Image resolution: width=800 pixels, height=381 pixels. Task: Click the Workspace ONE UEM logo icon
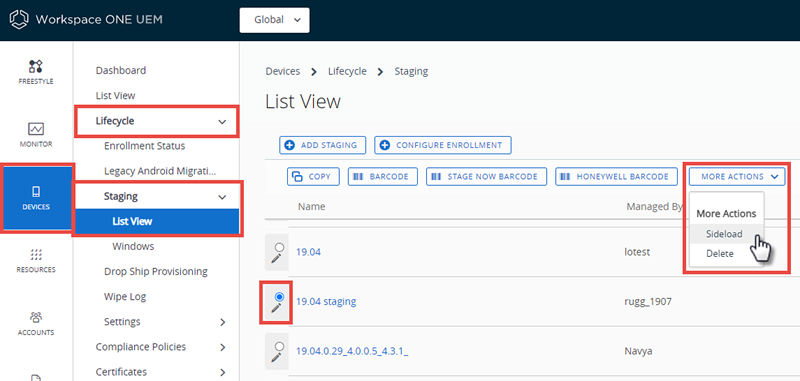click(19, 20)
